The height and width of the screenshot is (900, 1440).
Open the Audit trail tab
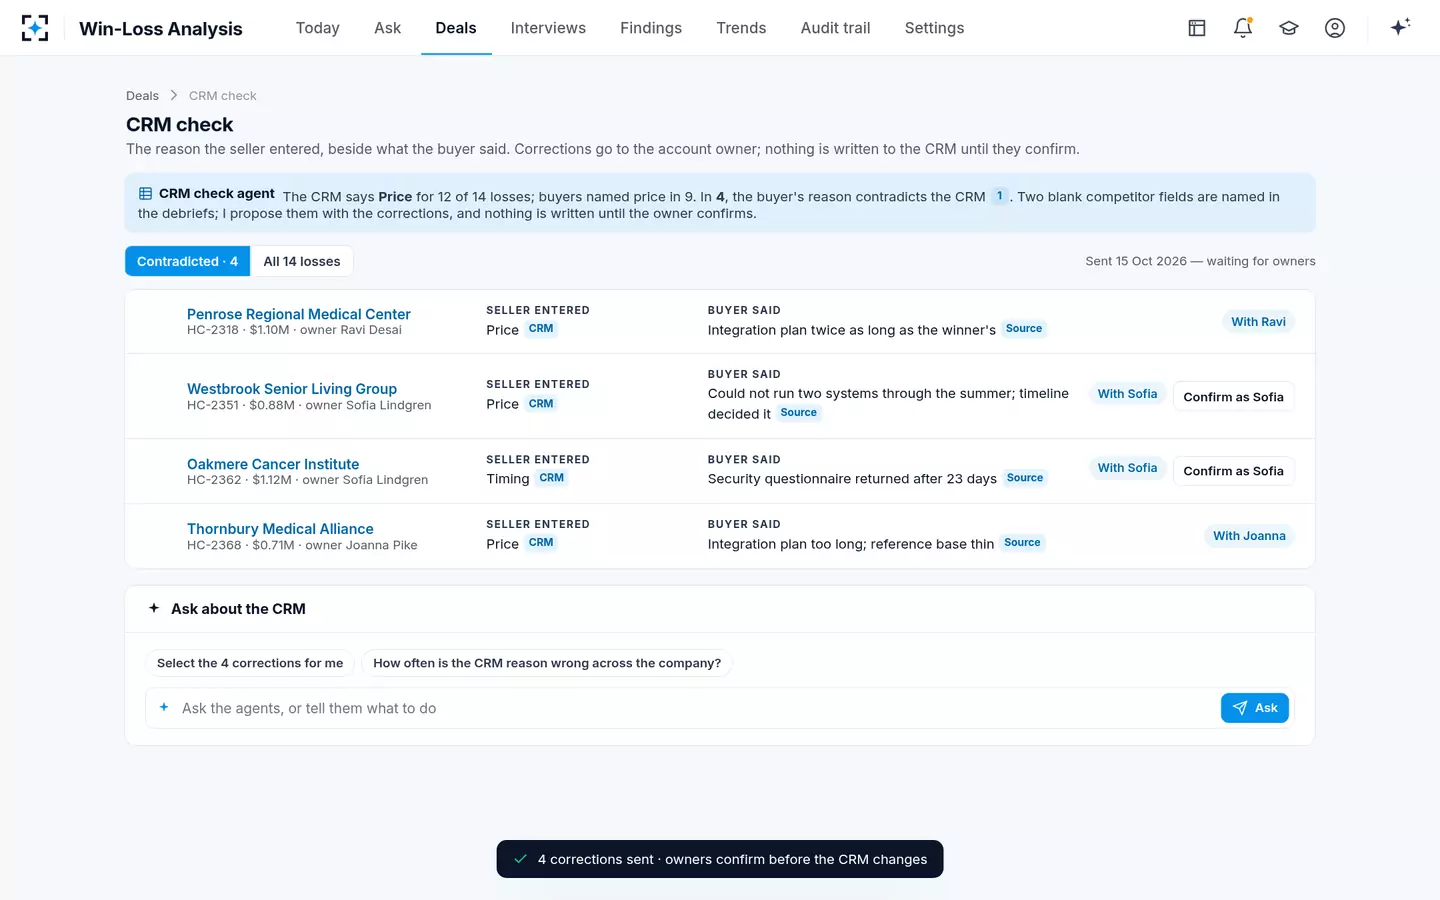pyautogui.click(x=836, y=28)
